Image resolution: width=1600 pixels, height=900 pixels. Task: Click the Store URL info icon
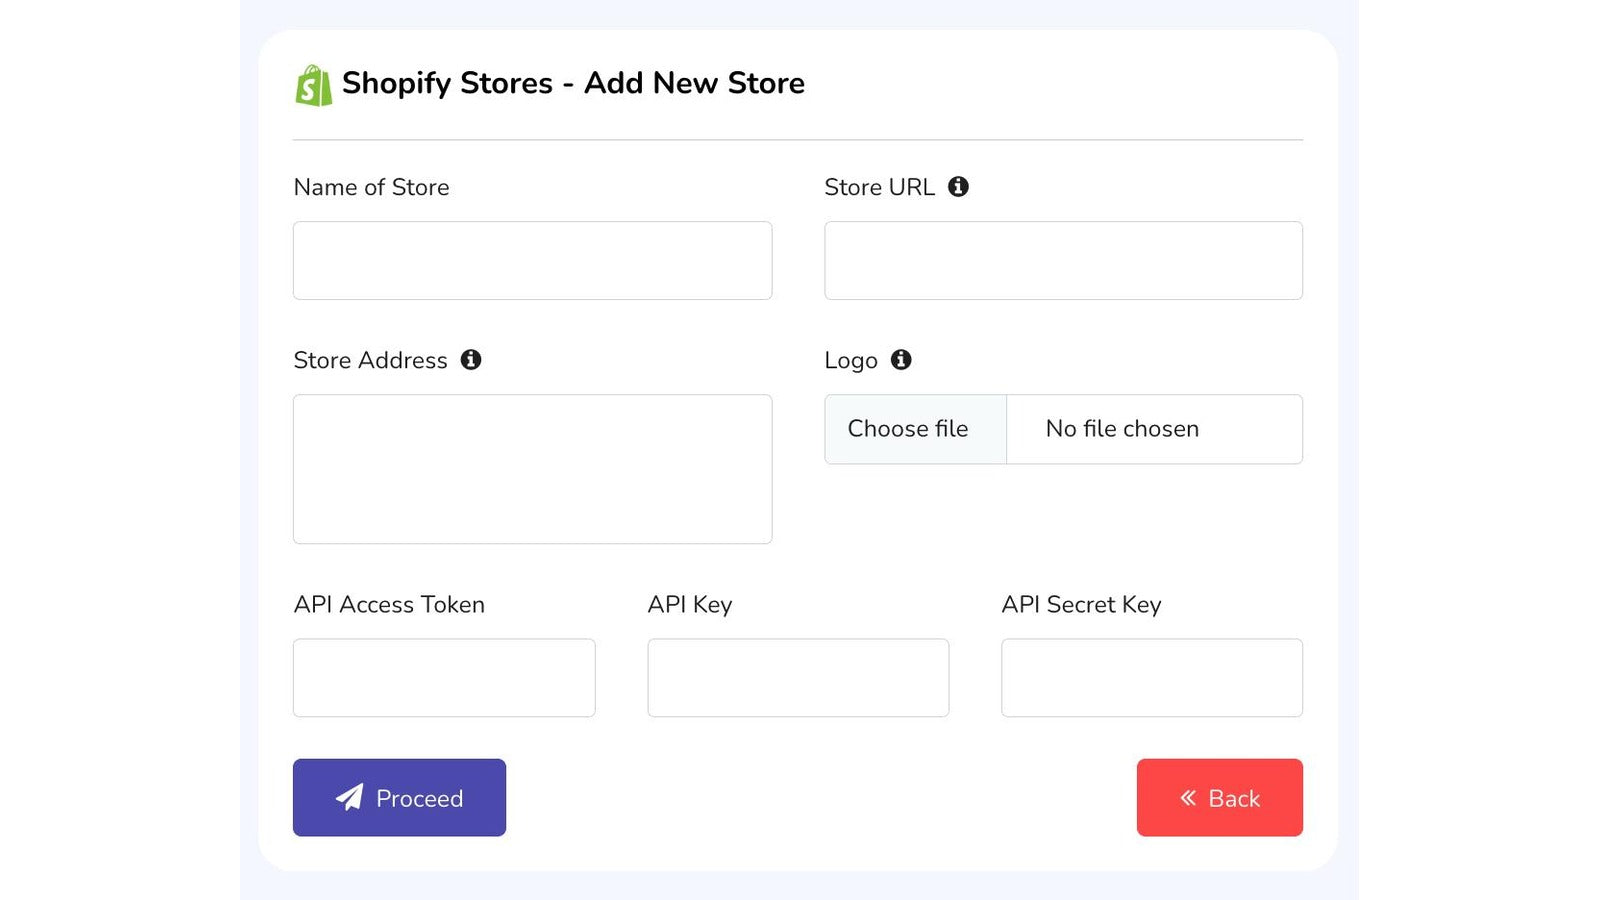tap(958, 187)
